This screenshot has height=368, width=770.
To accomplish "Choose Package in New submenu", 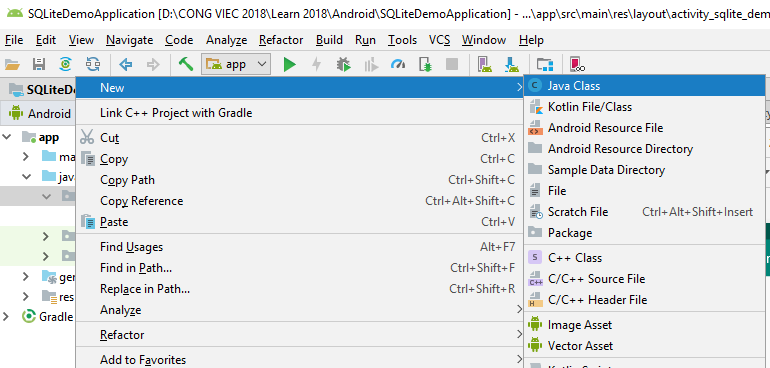I will [x=645, y=233].
